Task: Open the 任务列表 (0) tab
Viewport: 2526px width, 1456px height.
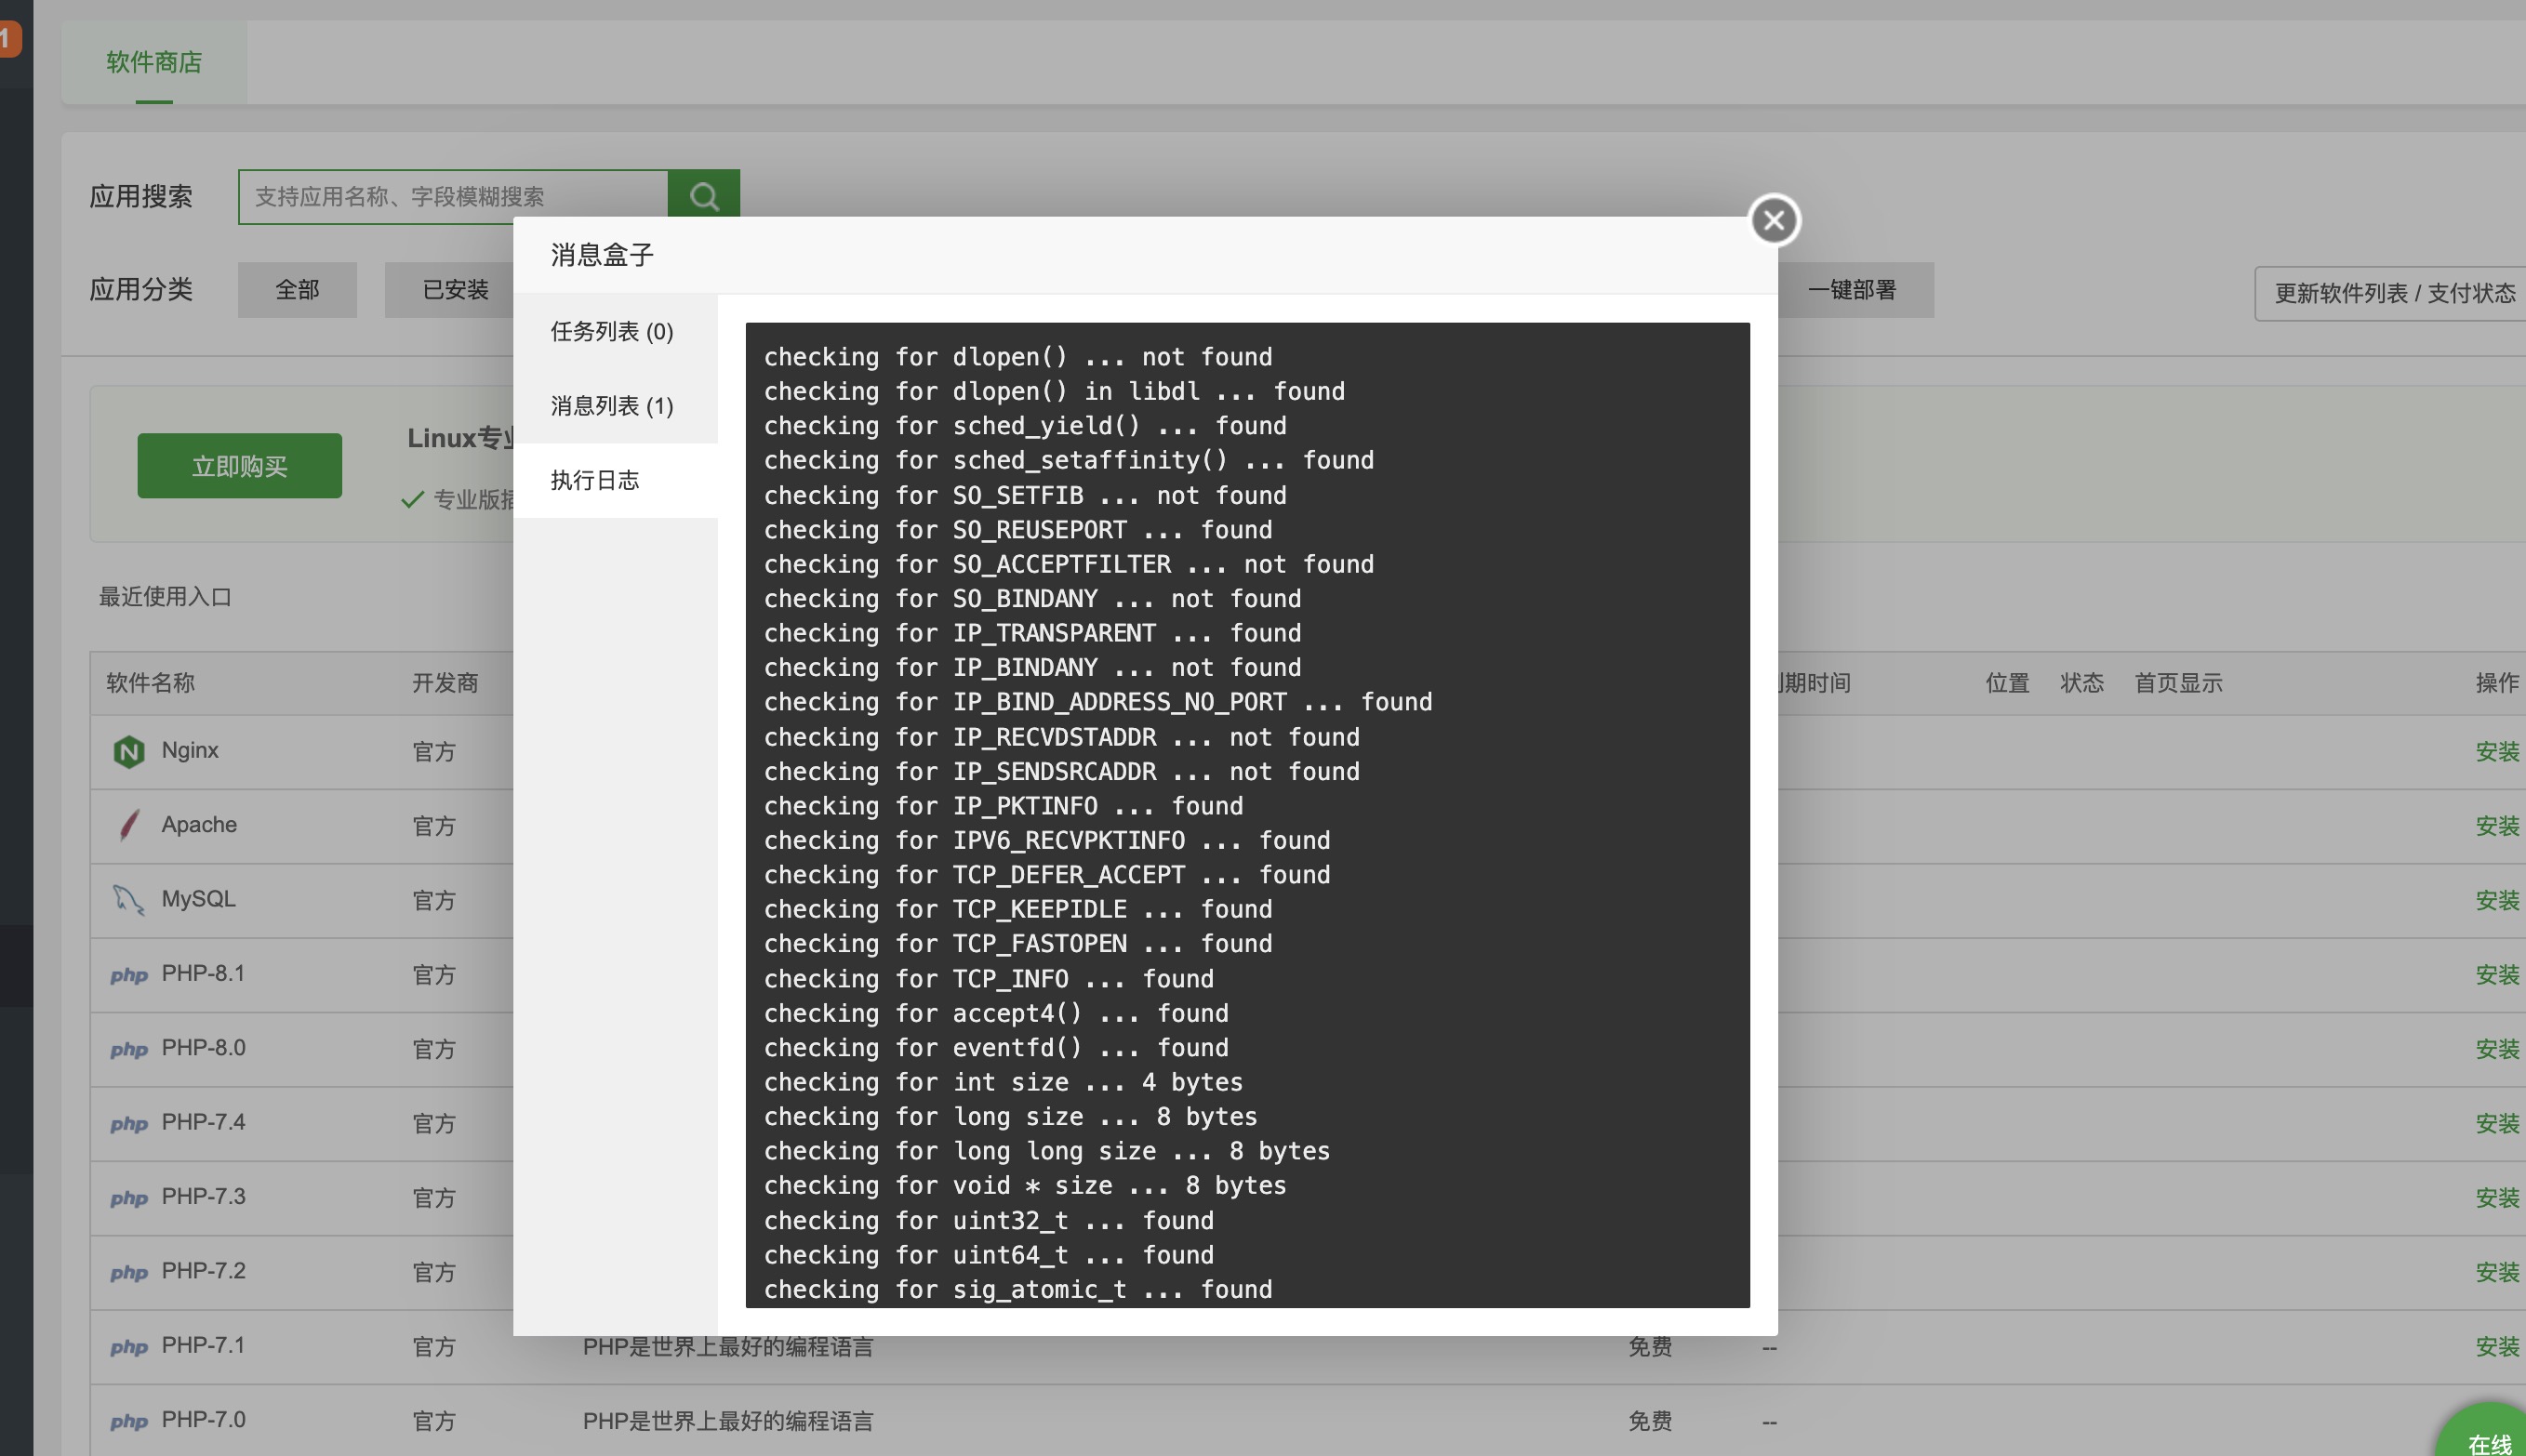Action: pos(612,331)
